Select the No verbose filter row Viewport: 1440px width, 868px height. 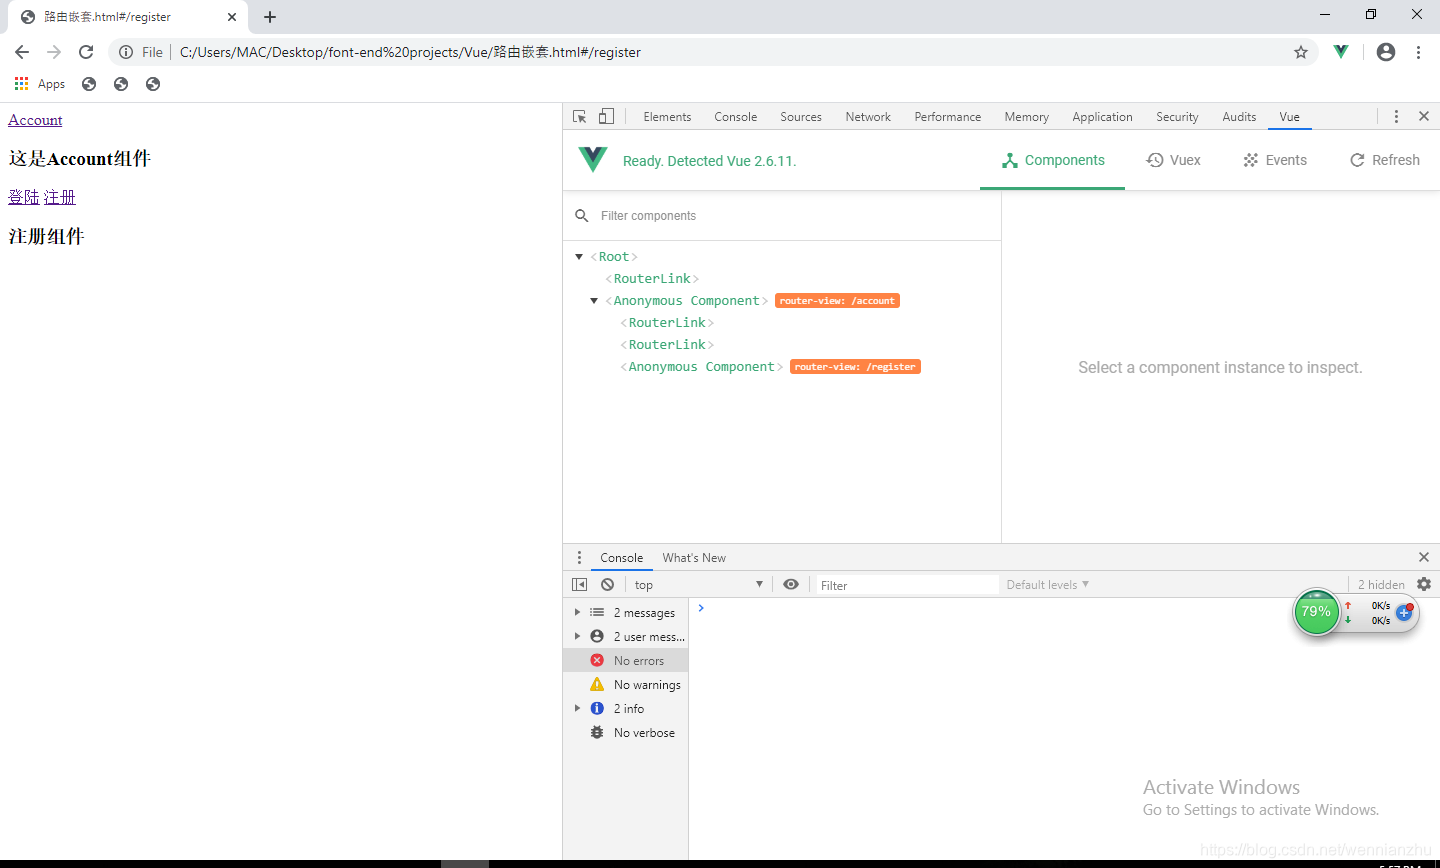(626, 732)
